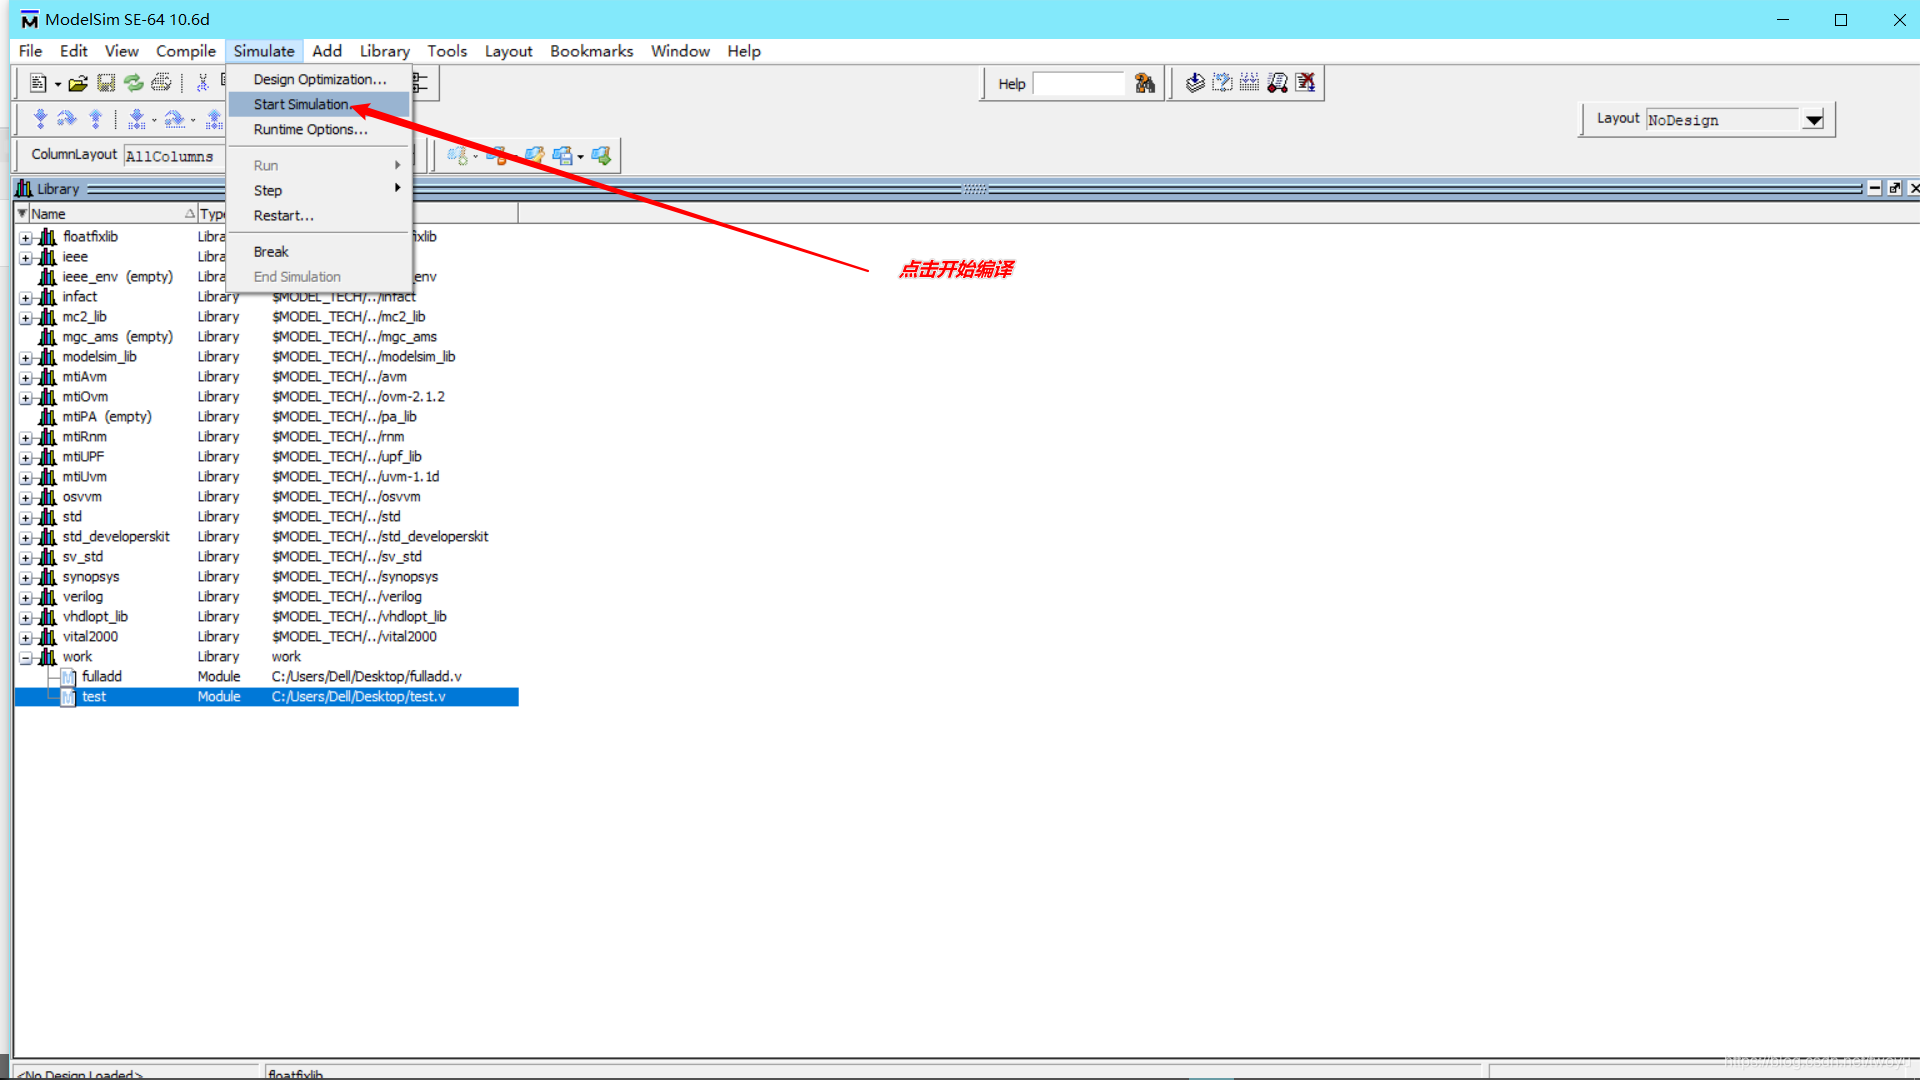
Task: Click the Compile icon with blue down arrow
Action: tap(1195, 83)
